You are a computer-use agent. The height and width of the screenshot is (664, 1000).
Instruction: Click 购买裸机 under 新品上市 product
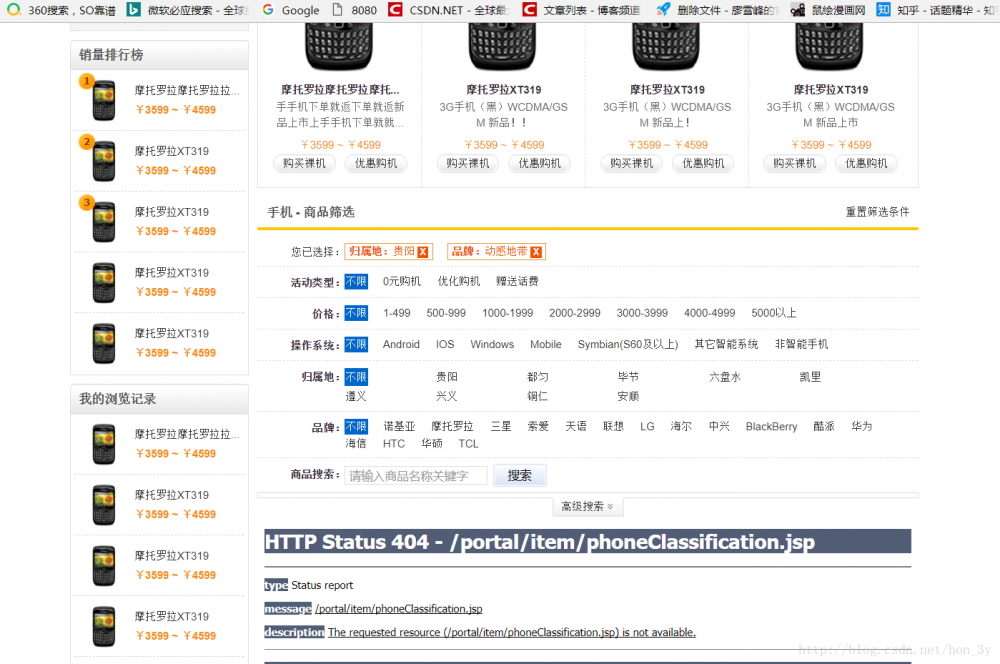794,164
